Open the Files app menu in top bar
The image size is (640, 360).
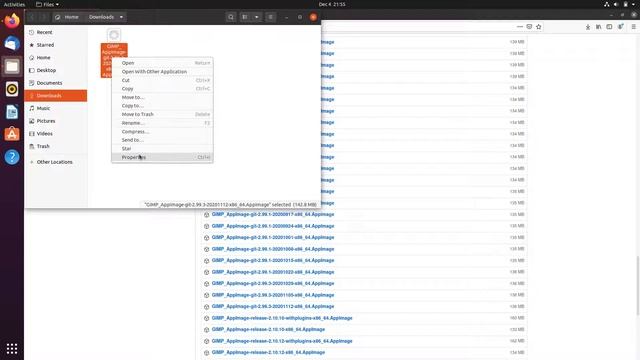(47, 4)
